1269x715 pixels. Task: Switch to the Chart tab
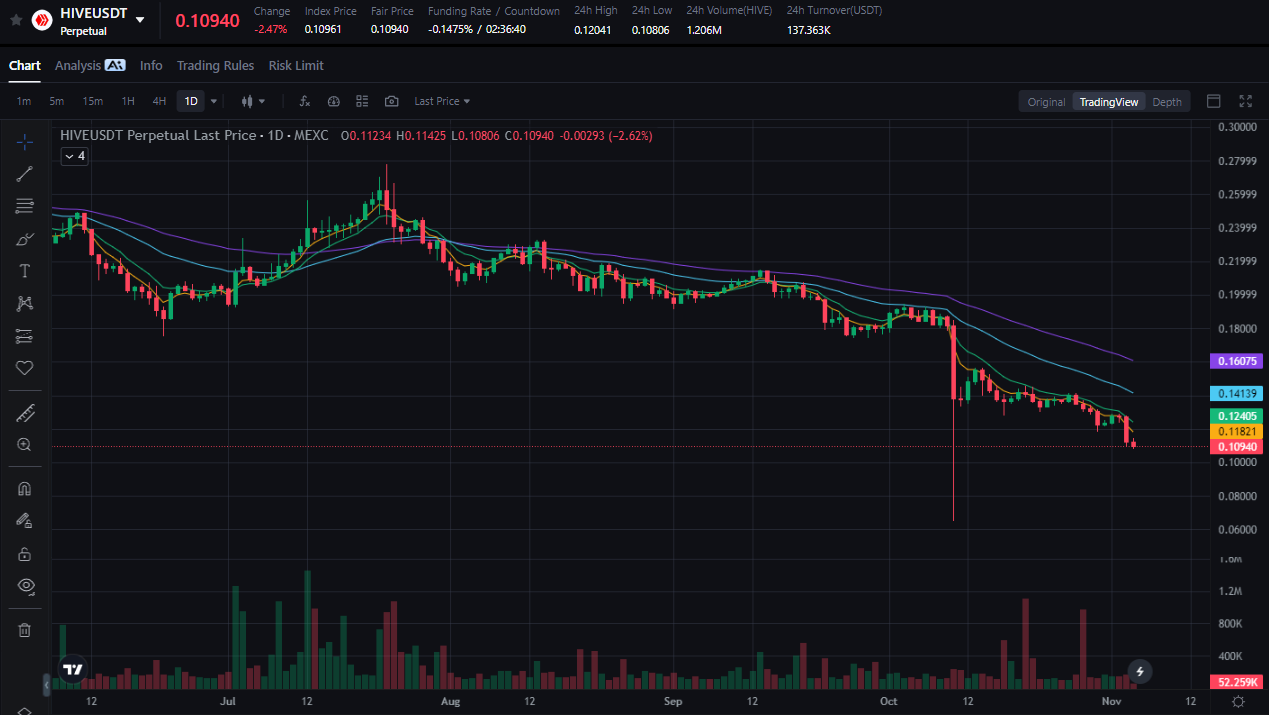click(x=25, y=65)
